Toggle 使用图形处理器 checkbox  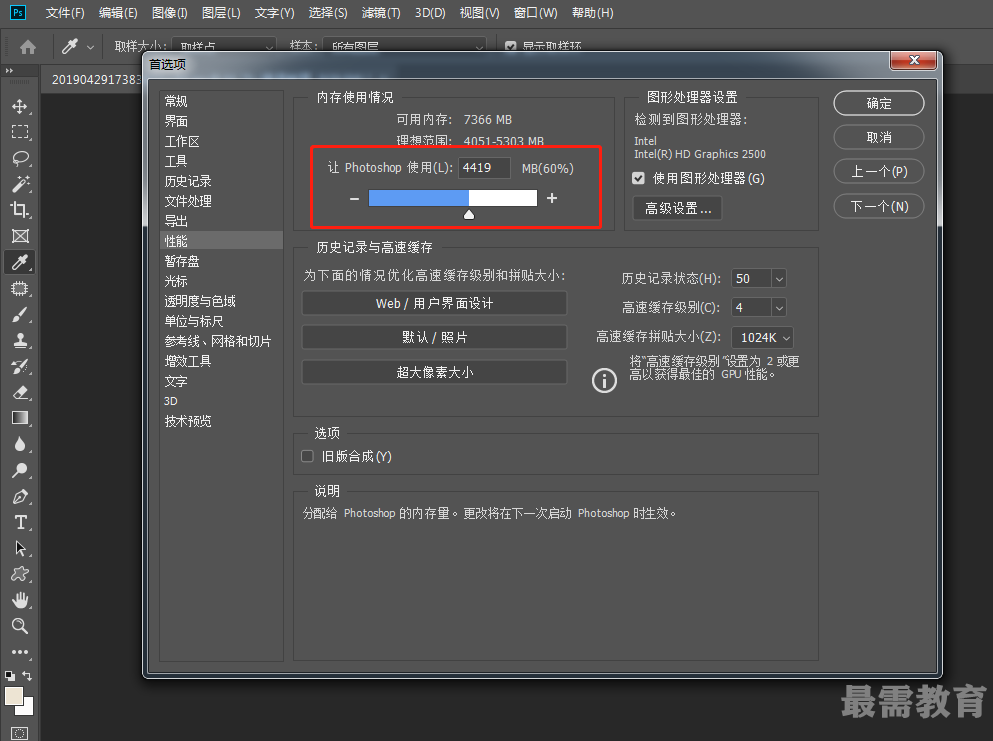tap(638, 179)
